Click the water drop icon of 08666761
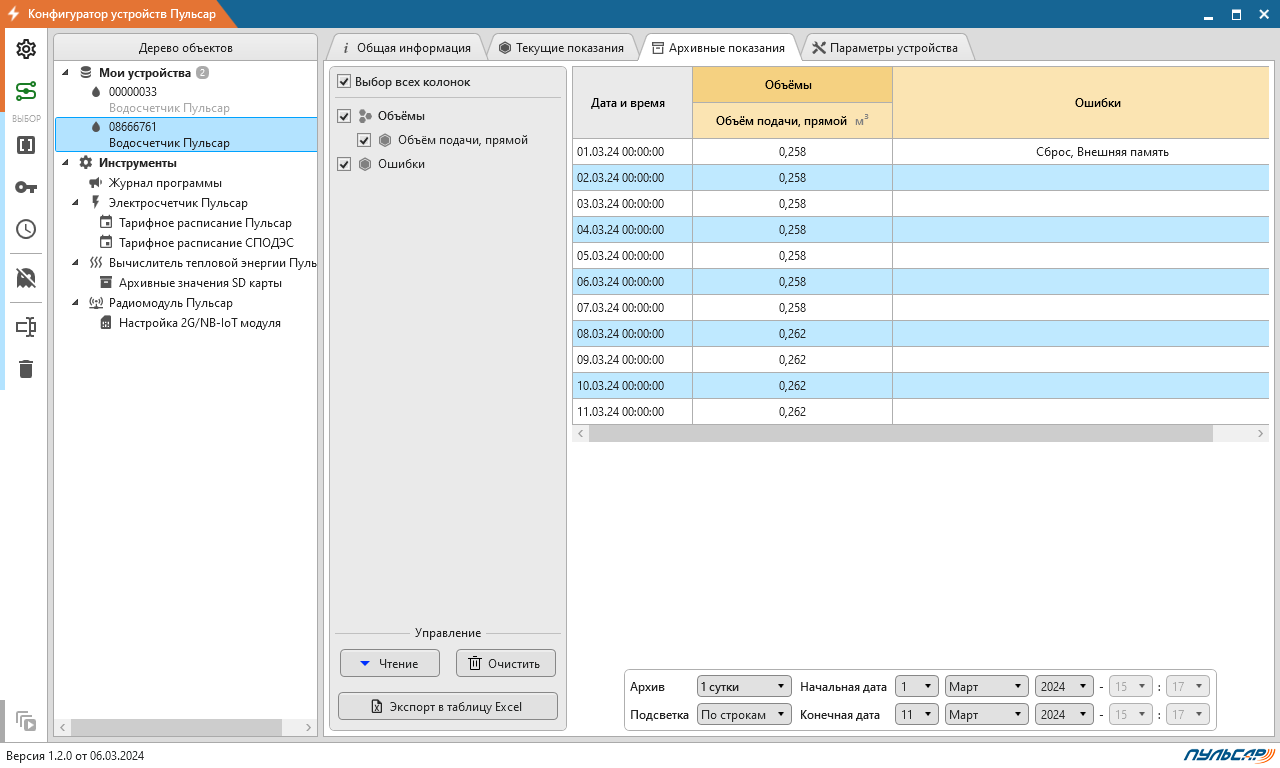Viewport: 1280px width, 768px height. [x=96, y=127]
